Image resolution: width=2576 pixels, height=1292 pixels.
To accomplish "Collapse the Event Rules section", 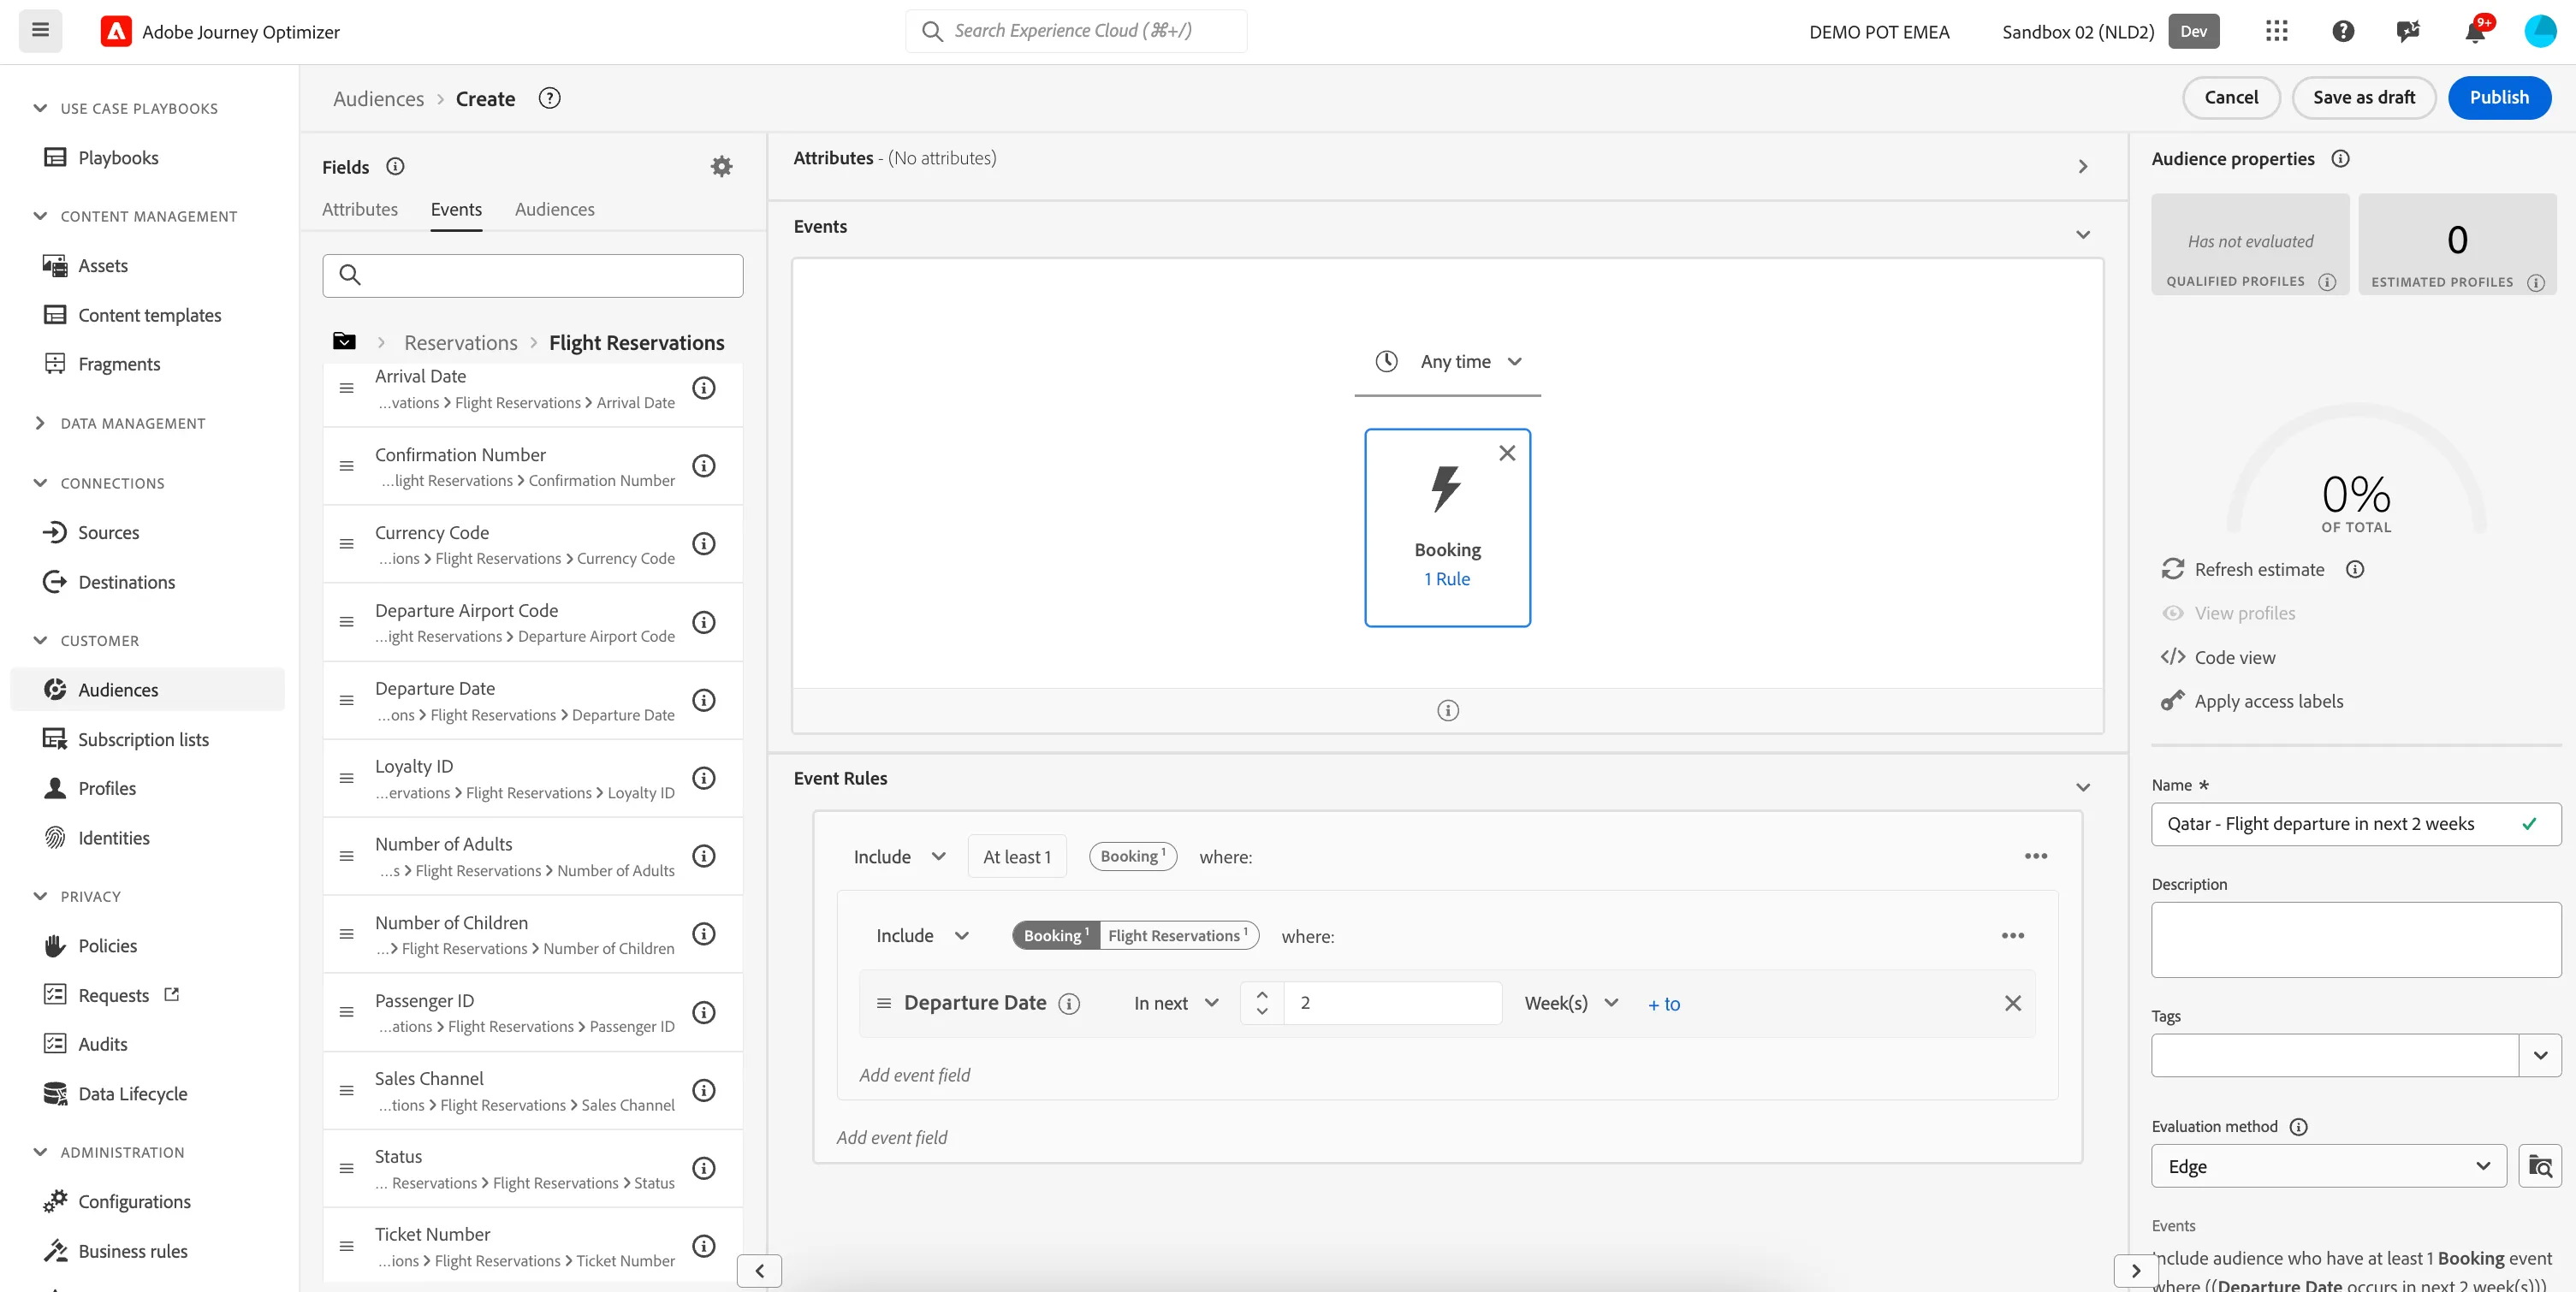I will coord(2082,788).
